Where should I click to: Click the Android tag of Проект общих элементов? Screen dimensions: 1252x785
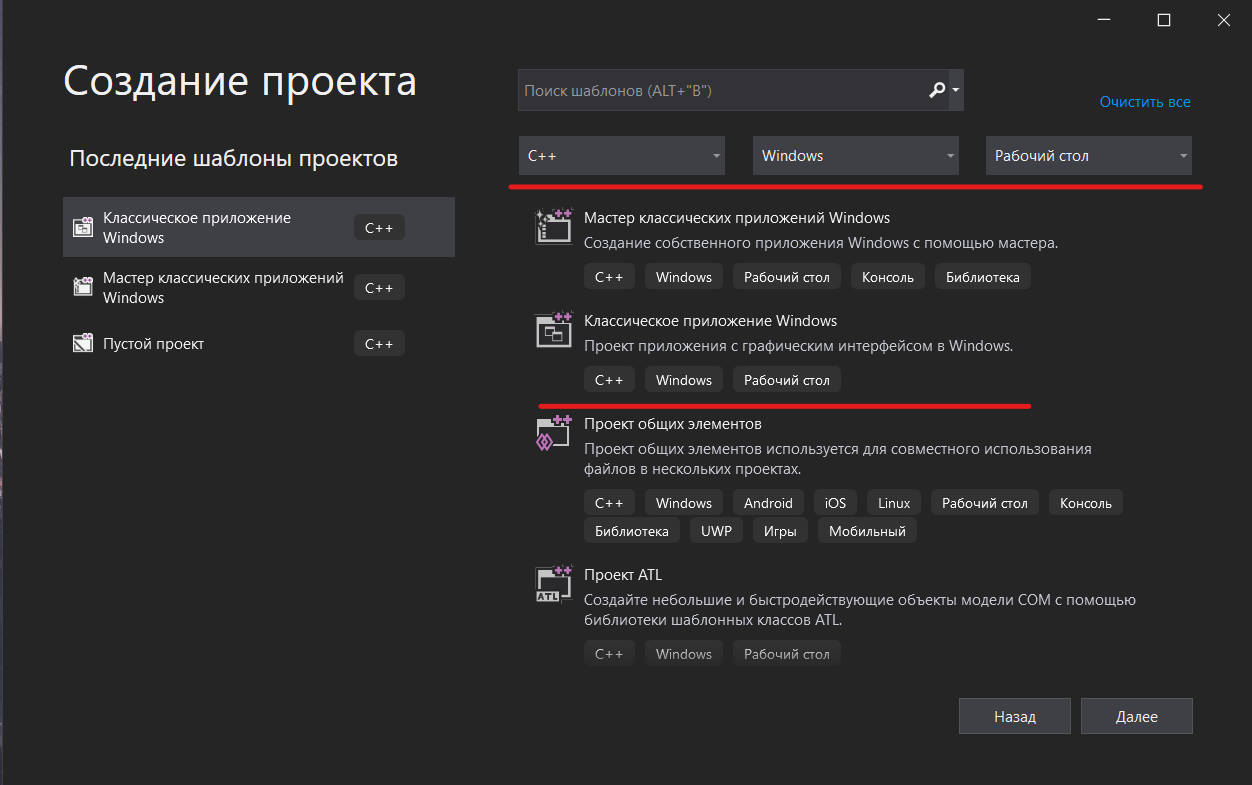768,503
